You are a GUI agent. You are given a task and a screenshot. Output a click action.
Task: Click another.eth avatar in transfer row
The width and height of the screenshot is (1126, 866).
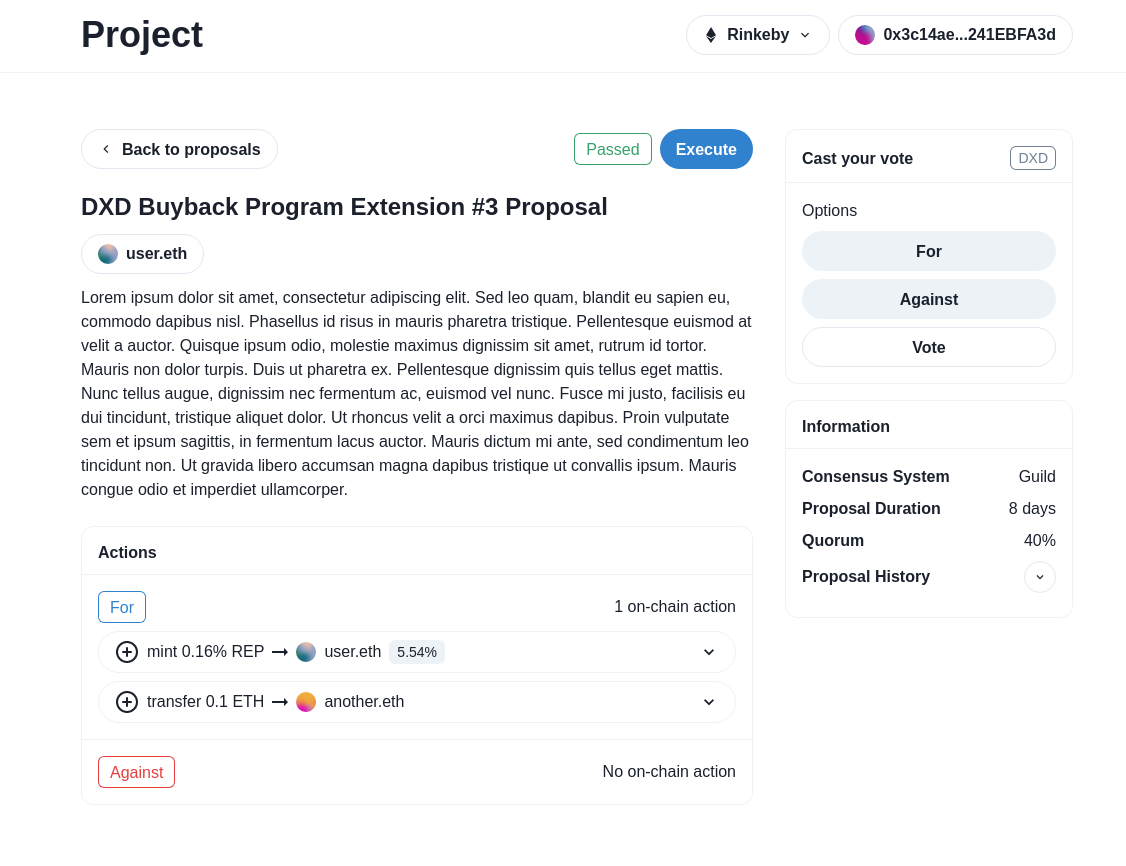pos(306,702)
